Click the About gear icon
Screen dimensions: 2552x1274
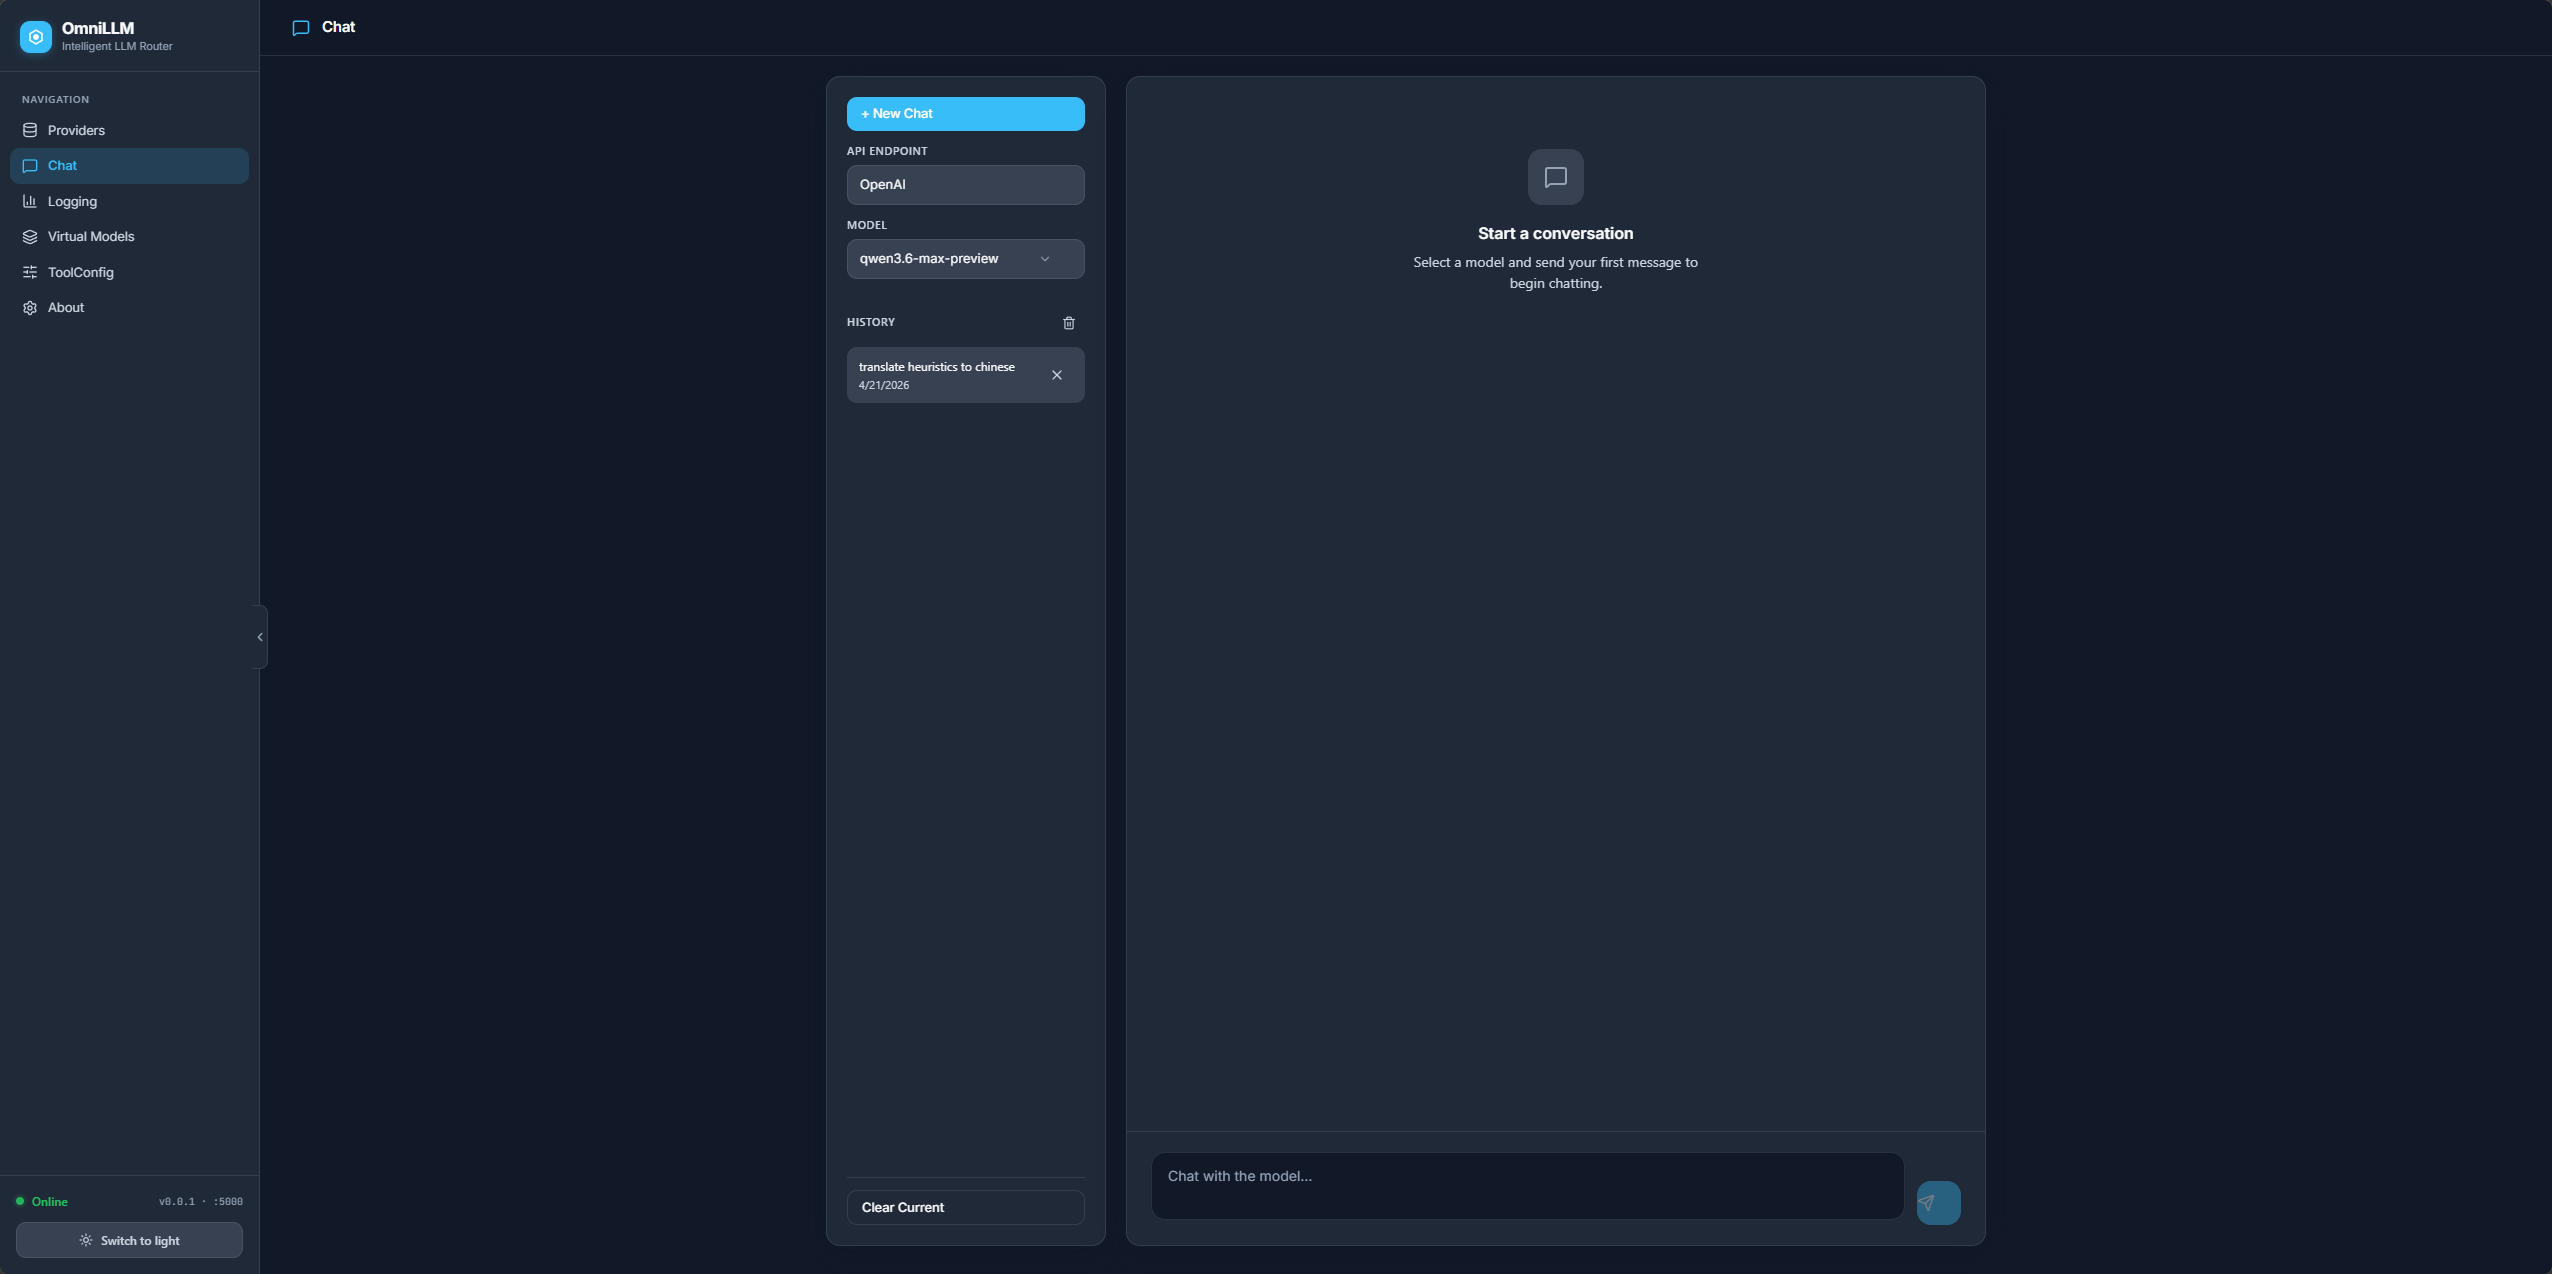(30, 307)
